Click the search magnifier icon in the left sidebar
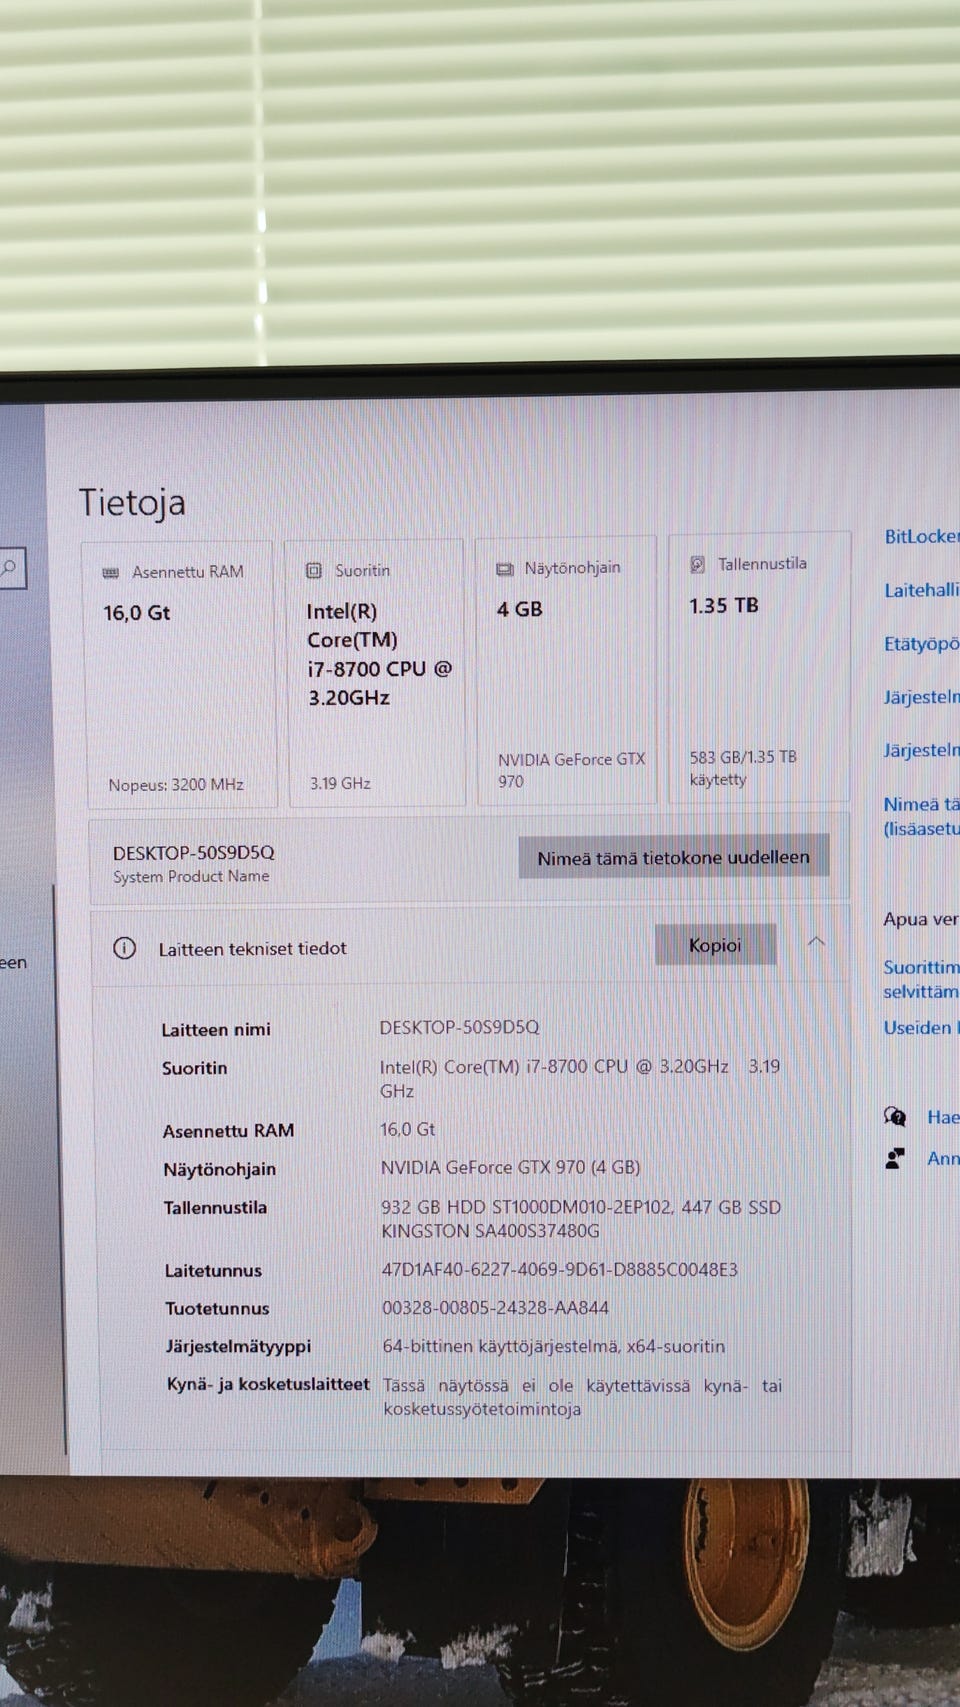This screenshot has height=1707, width=960. pyautogui.click(x=10, y=569)
